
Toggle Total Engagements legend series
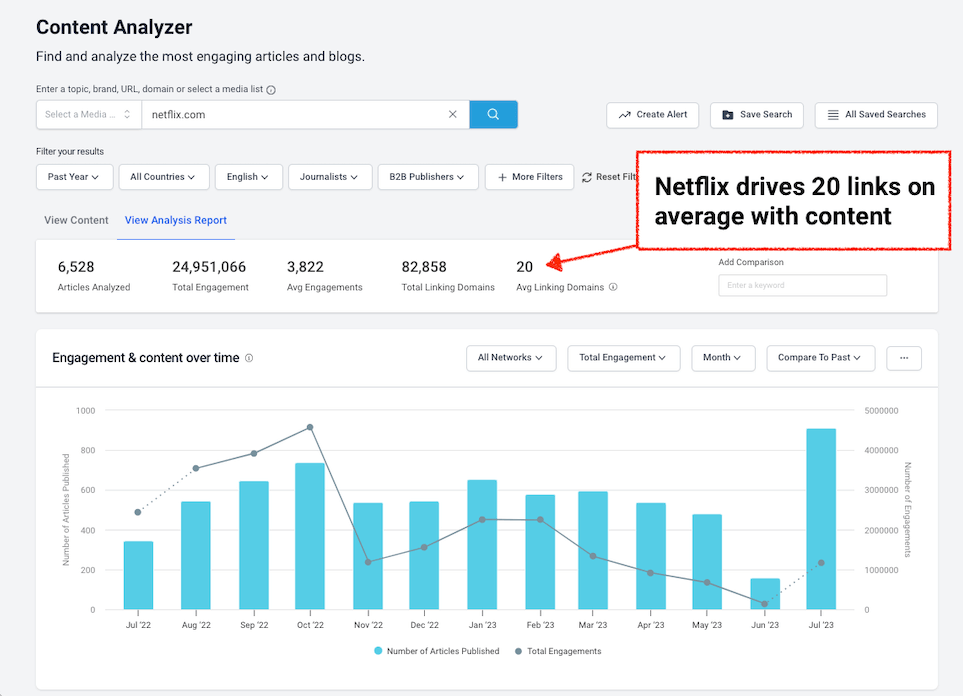click(558, 651)
